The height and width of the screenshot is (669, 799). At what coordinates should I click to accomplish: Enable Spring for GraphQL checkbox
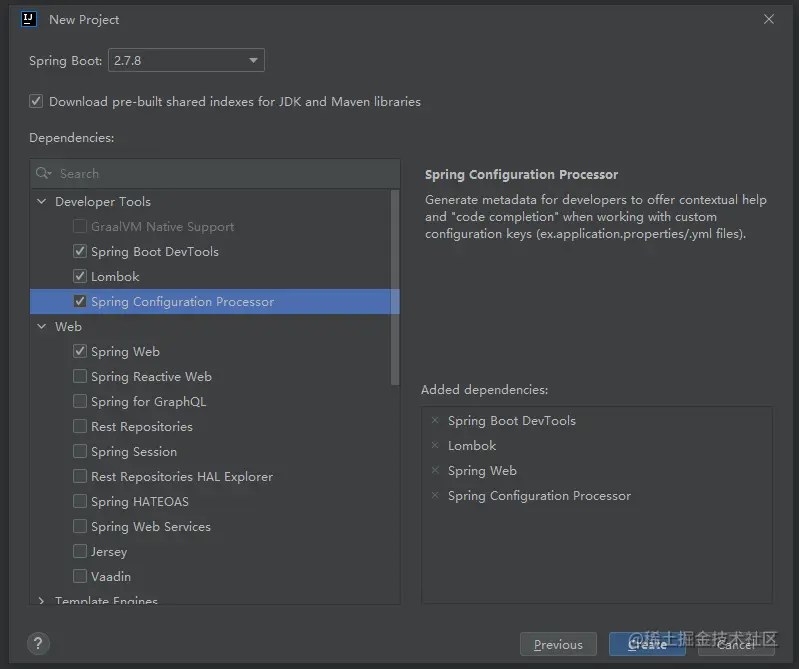click(79, 401)
